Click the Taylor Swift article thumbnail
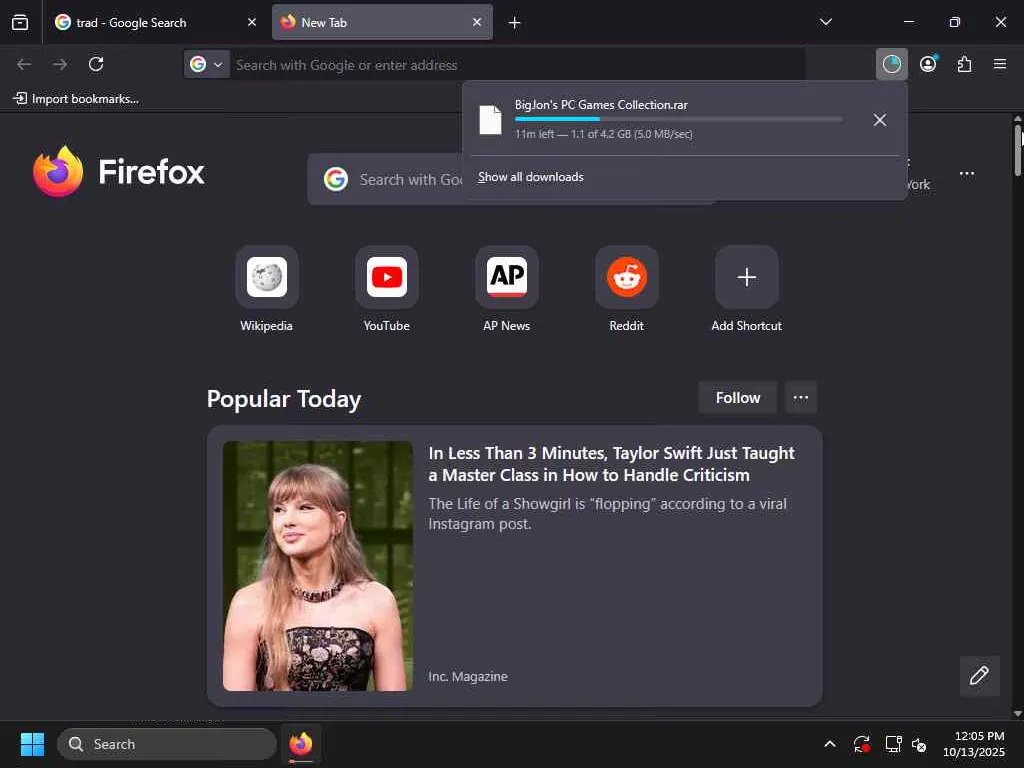 [318, 566]
